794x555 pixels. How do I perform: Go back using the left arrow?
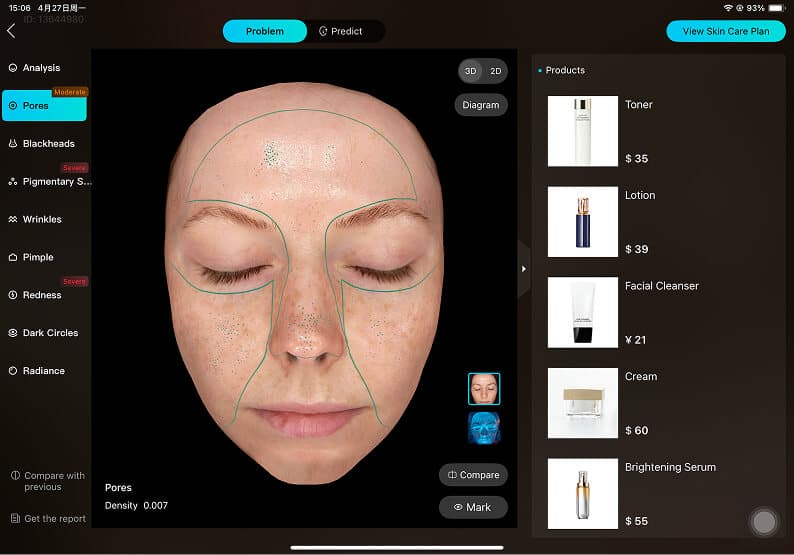(x=11, y=31)
